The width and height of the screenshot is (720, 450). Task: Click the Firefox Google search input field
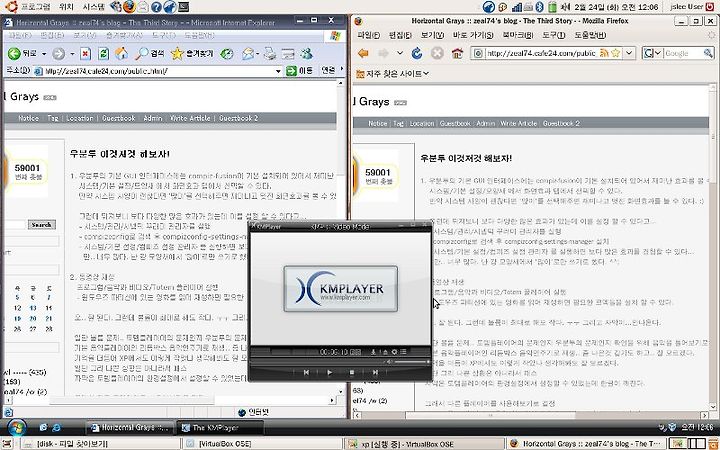(683, 53)
